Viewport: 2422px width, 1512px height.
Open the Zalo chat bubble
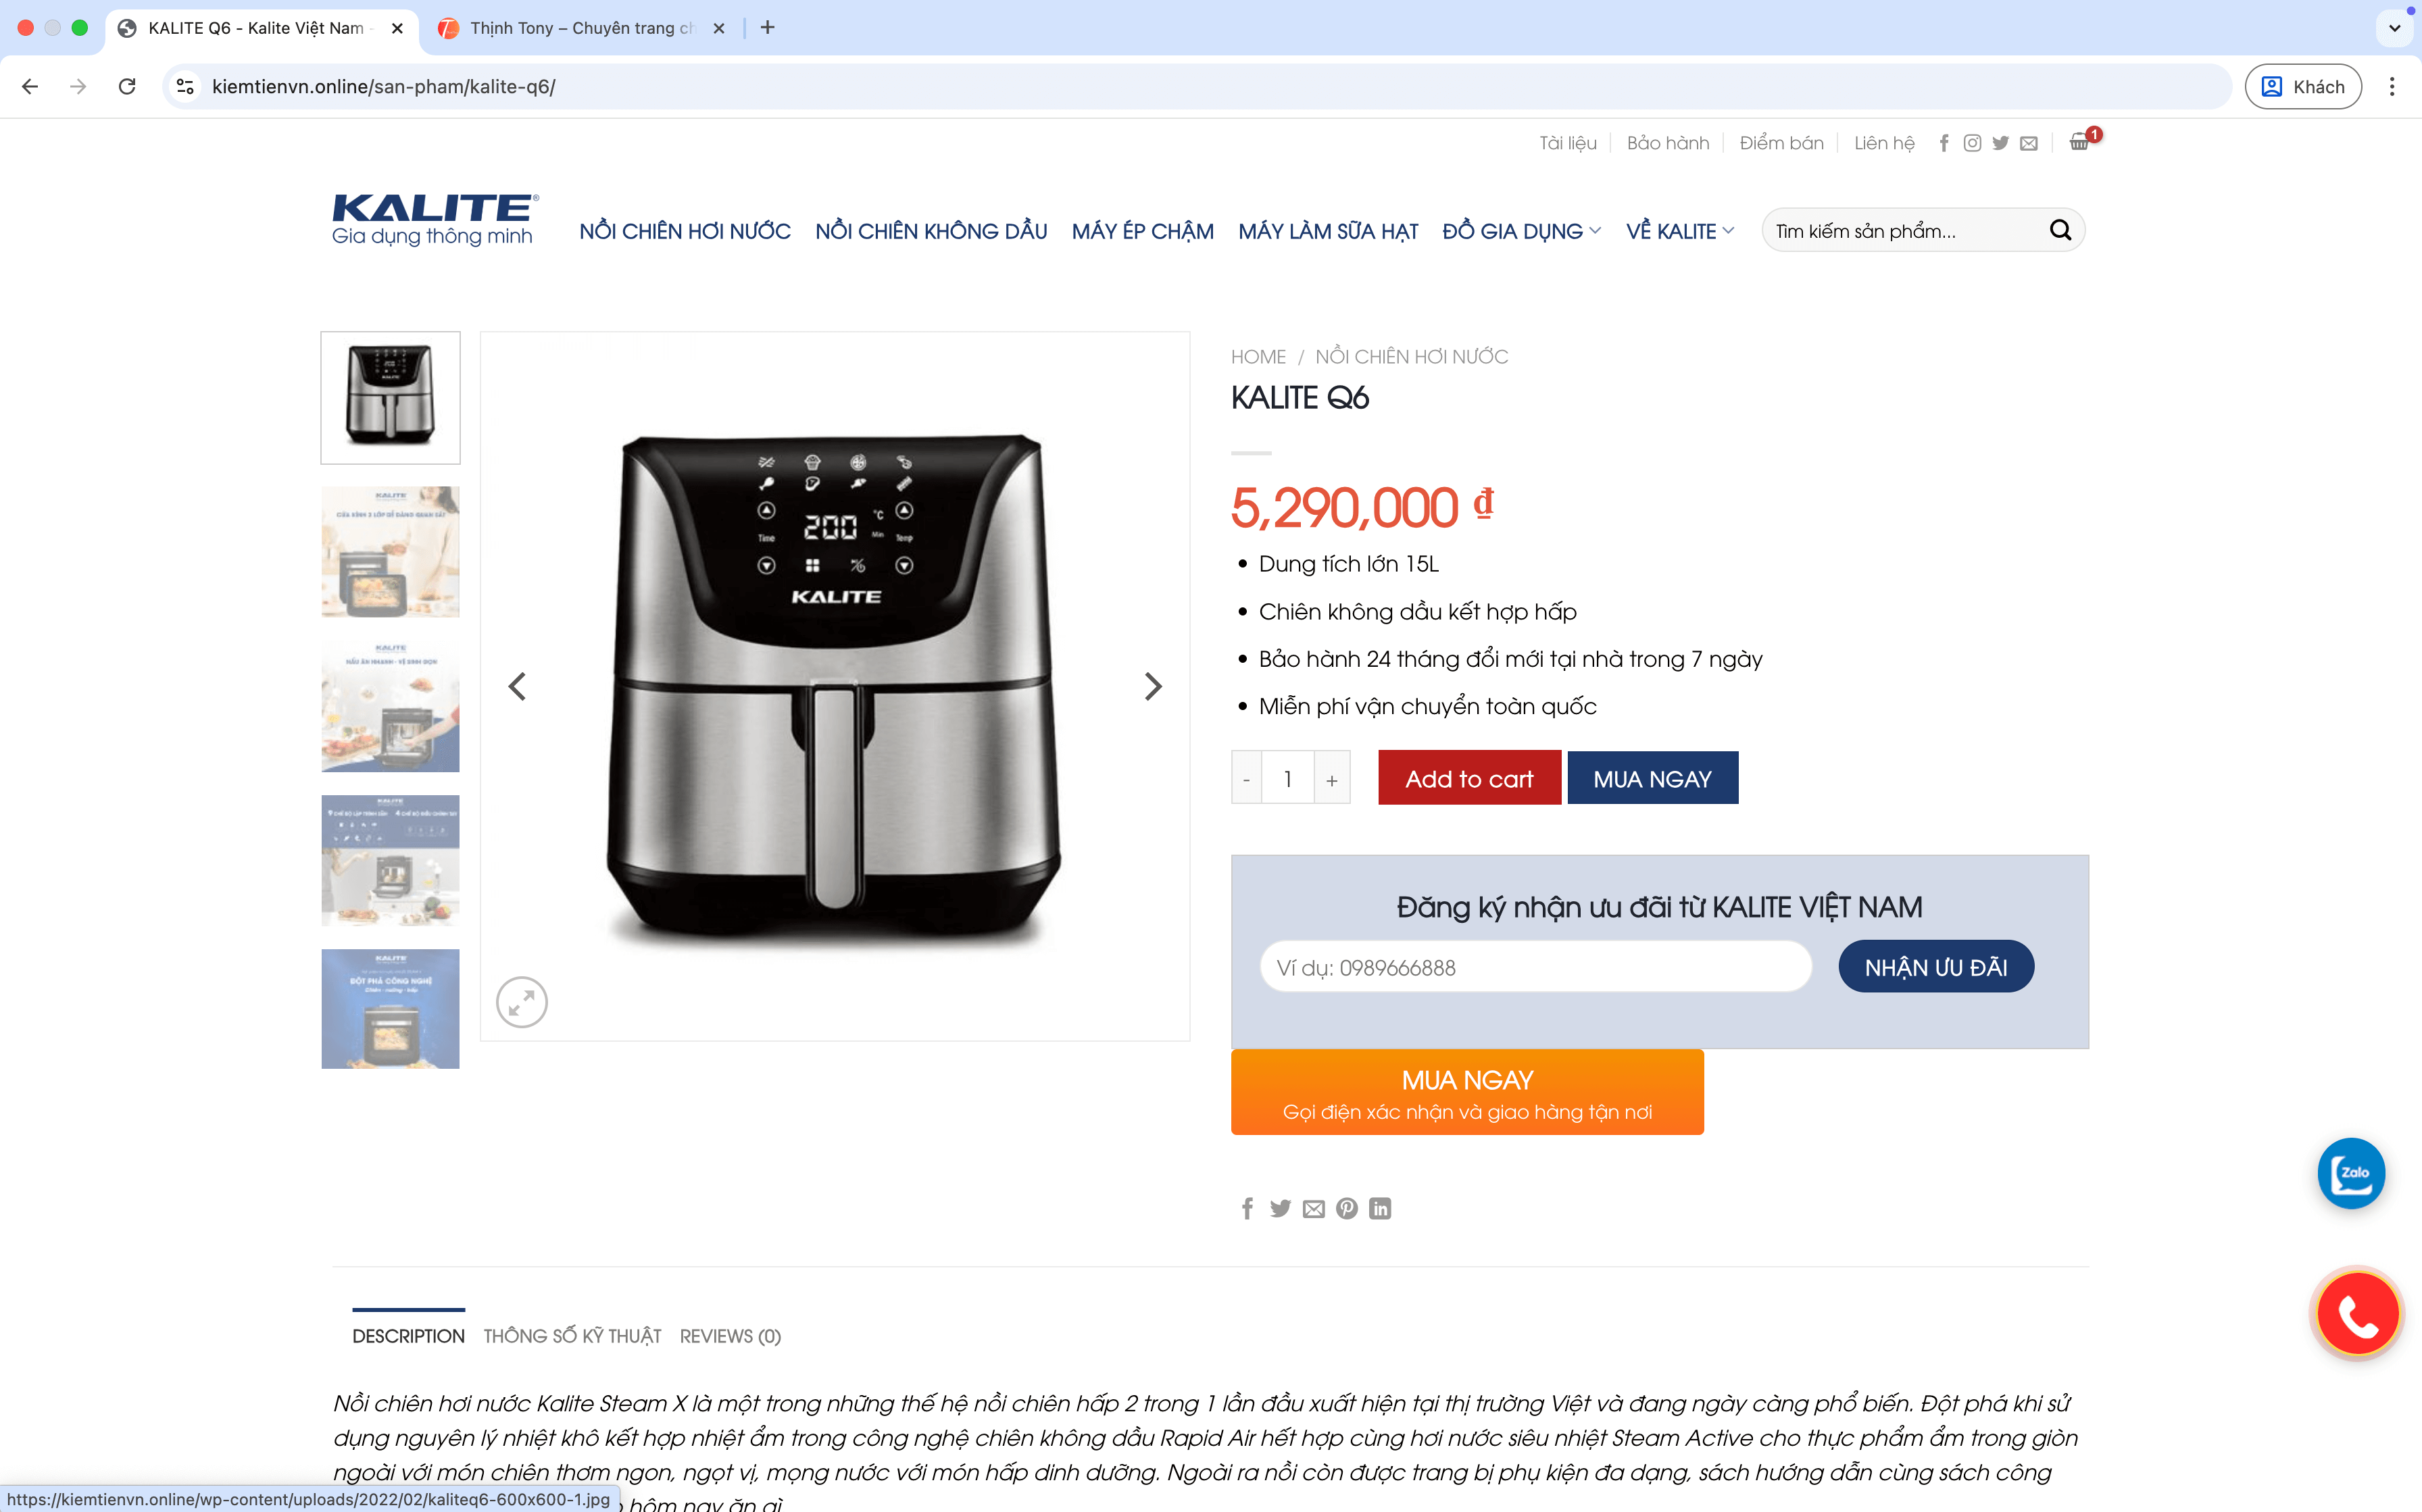[2351, 1173]
